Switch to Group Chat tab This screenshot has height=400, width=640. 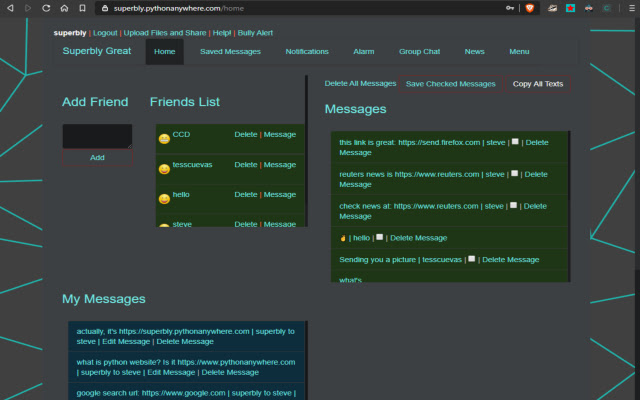(419, 52)
